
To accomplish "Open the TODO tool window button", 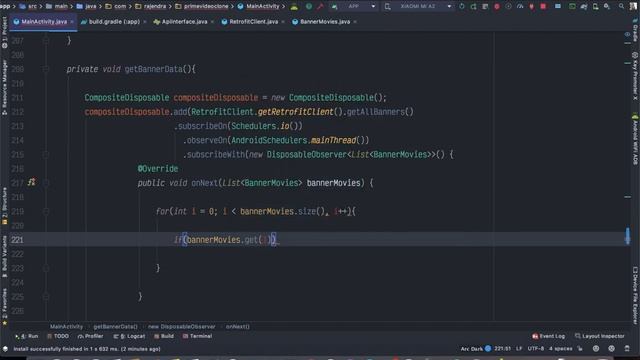I will point(58,336).
